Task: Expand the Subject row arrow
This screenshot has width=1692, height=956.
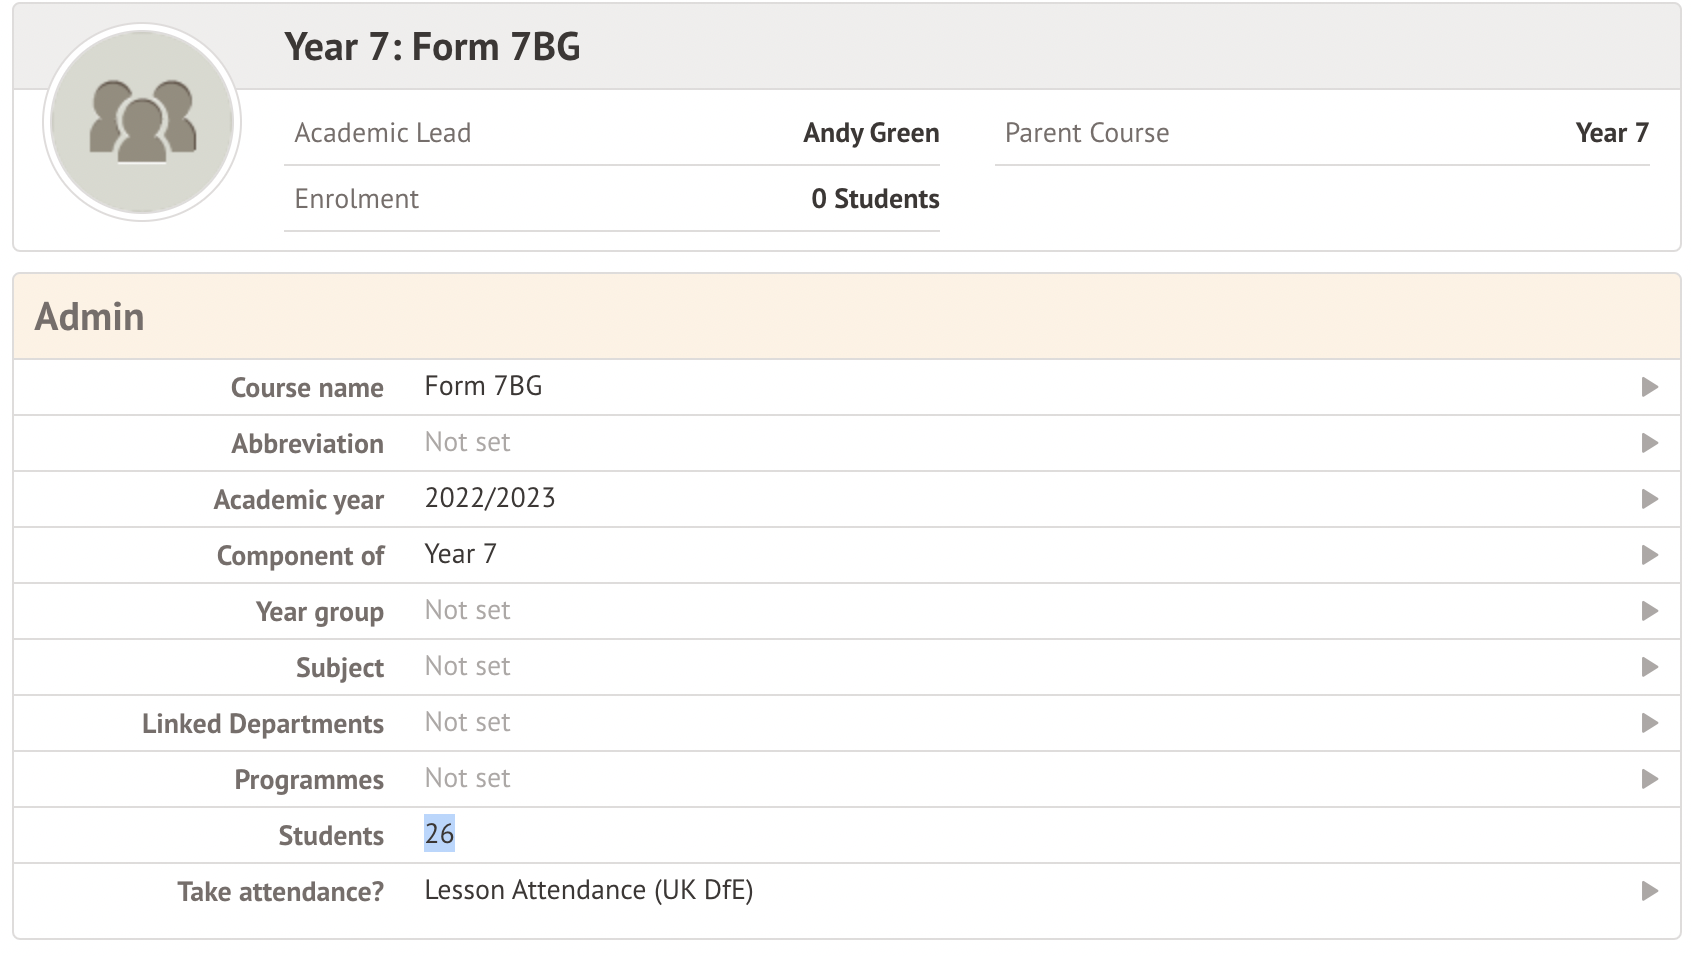Action: (1649, 667)
